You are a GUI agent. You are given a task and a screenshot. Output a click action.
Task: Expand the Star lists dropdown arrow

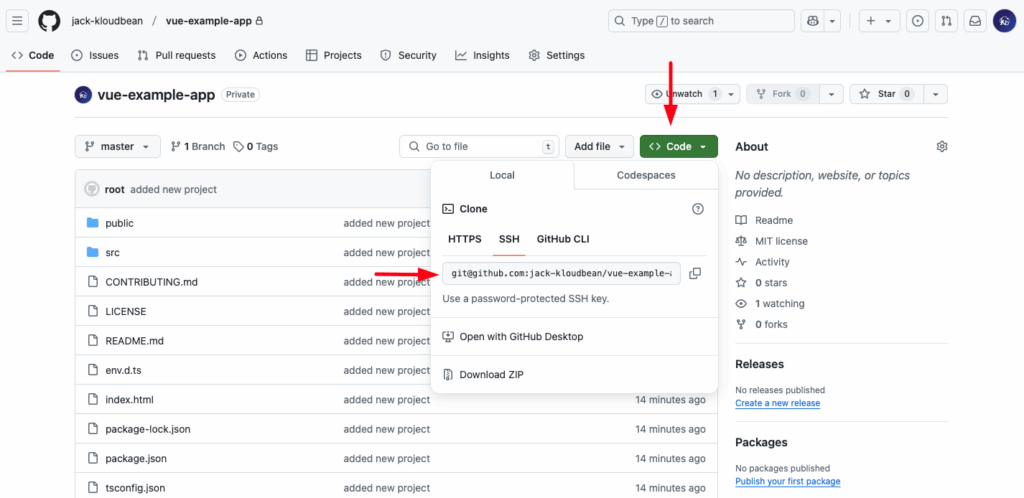click(936, 94)
